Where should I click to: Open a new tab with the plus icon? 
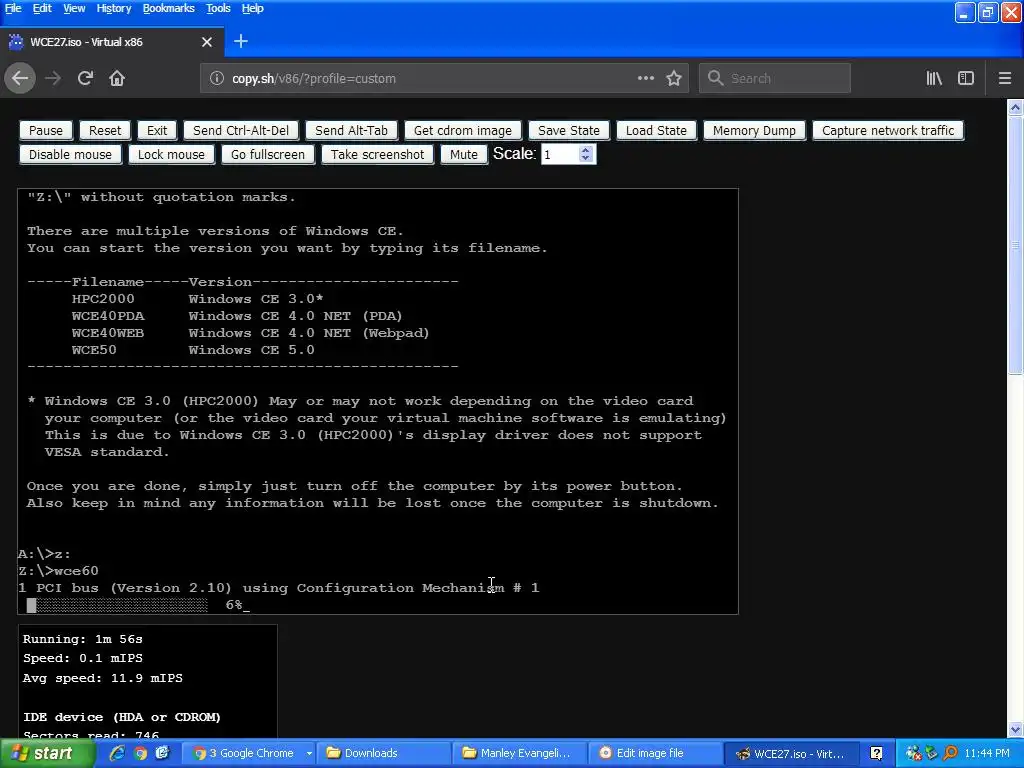[x=241, y=42]
